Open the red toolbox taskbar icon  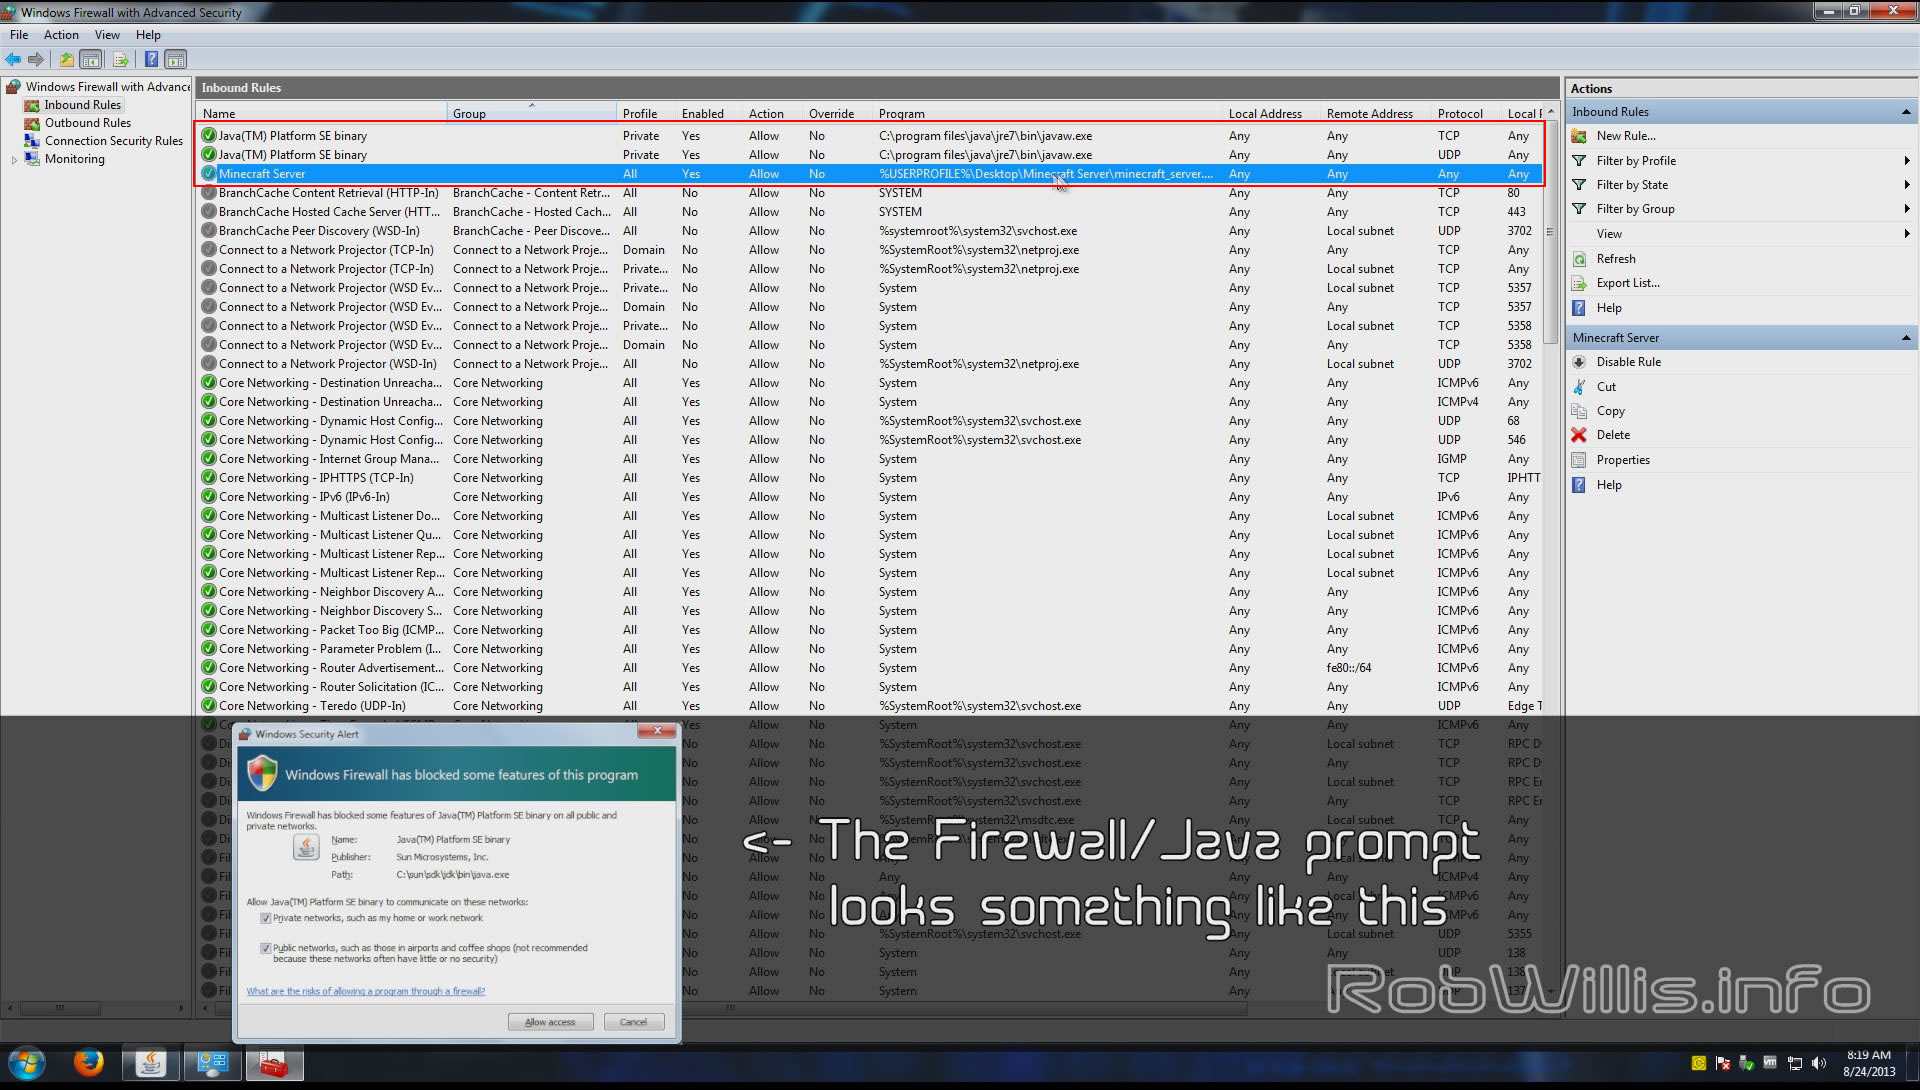(x=274, y=1064)
